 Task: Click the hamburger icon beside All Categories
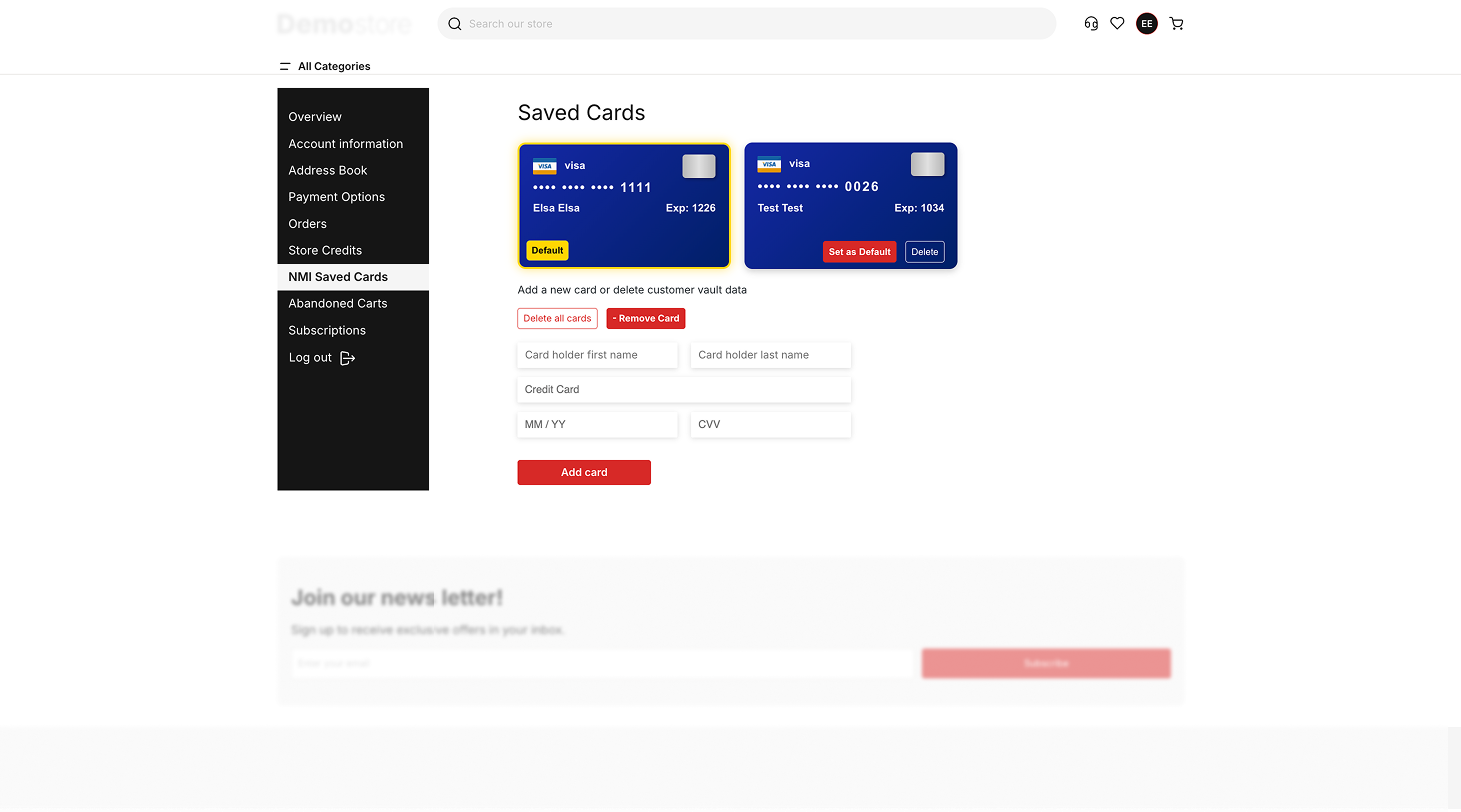(285, 66)
